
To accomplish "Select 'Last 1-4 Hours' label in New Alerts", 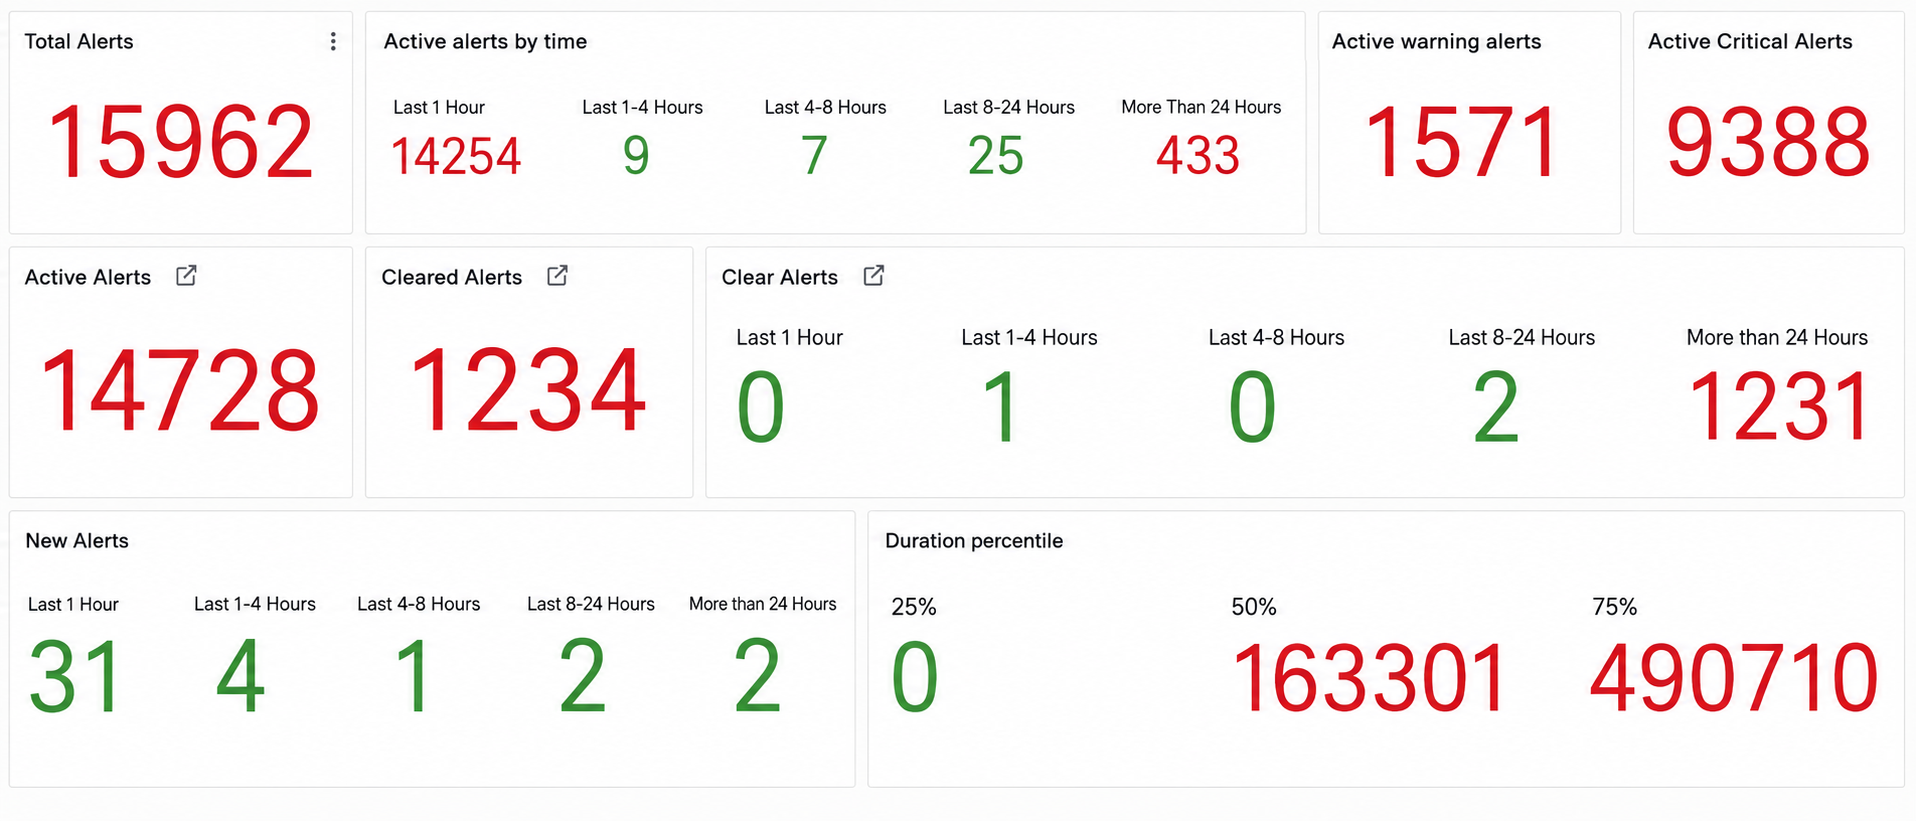I will click(255, 604).
